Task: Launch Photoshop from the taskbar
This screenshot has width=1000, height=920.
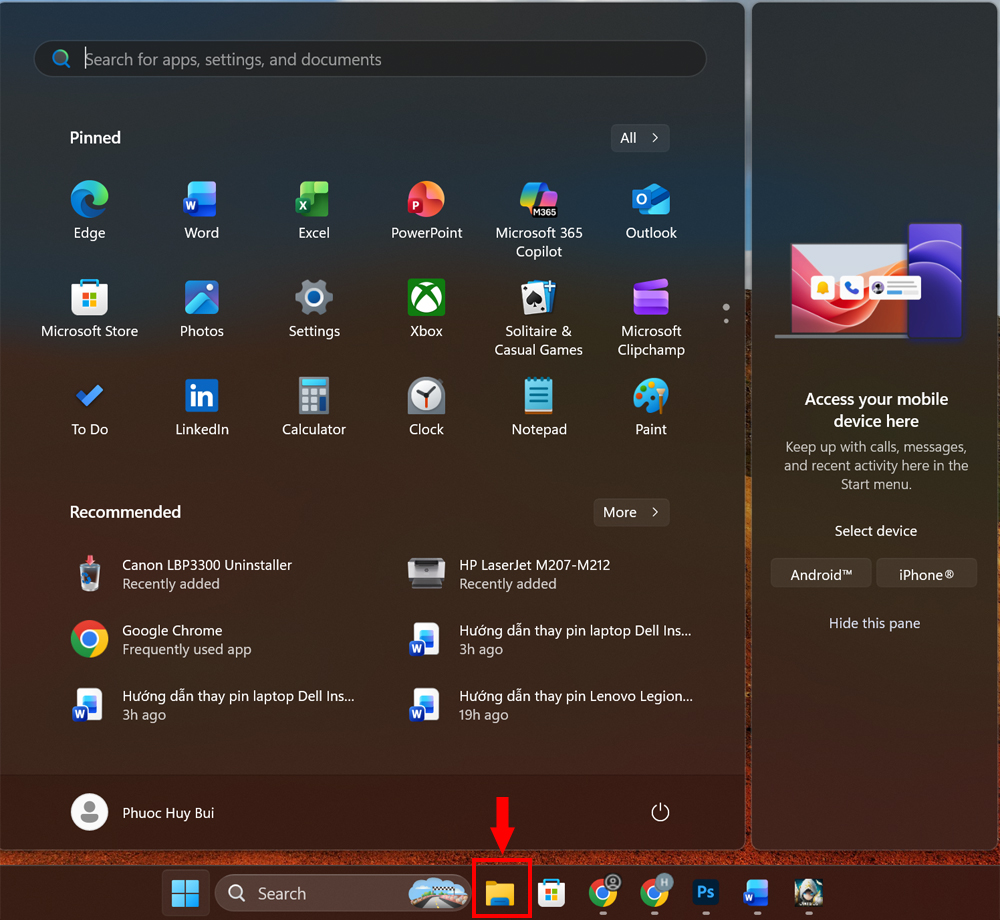Action: click(705, 893)
